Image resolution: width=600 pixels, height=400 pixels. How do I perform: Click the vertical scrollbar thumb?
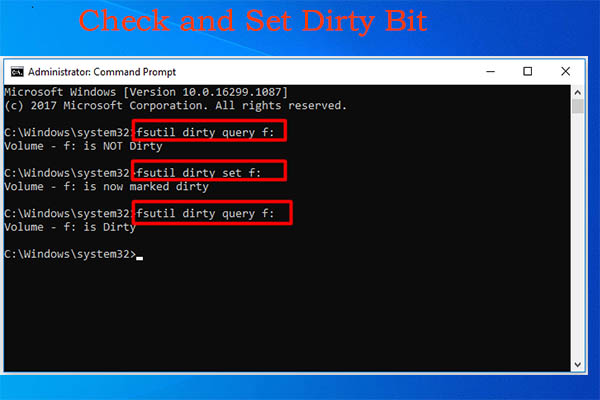pos(577,106)
